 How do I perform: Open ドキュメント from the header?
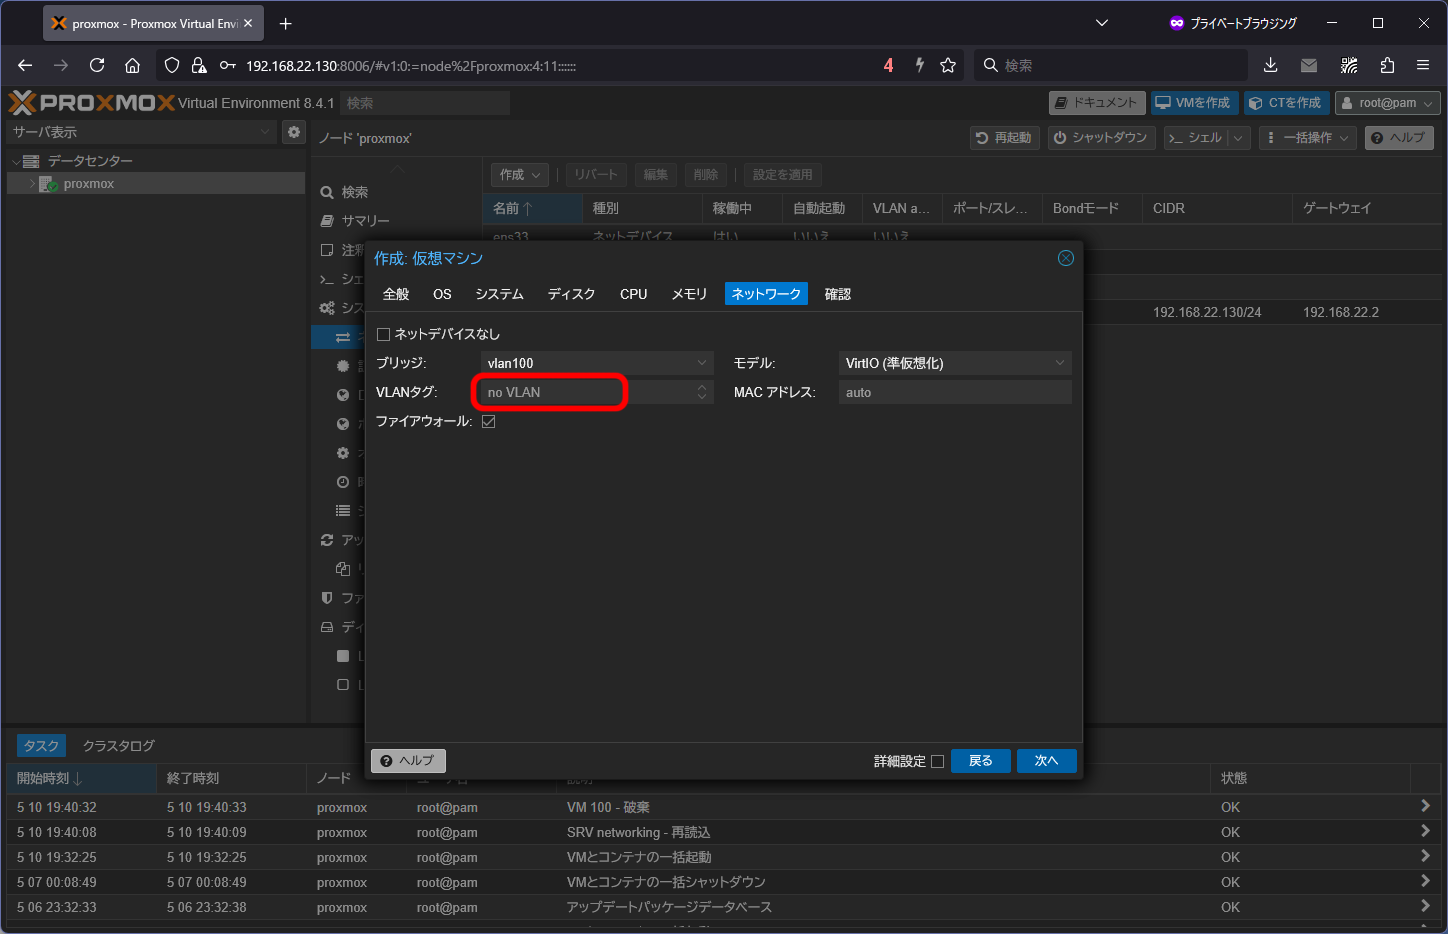coord(1097,103)
